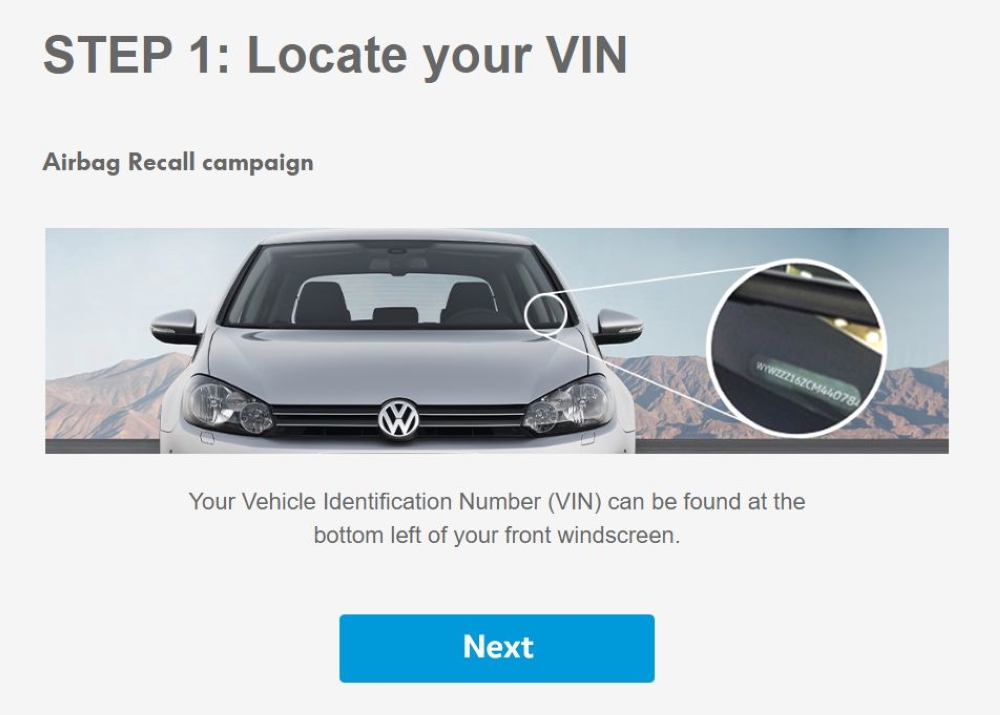Click the blue Next button
Viewport: 1000px width, 715px height.
click(x=496, y=648)
